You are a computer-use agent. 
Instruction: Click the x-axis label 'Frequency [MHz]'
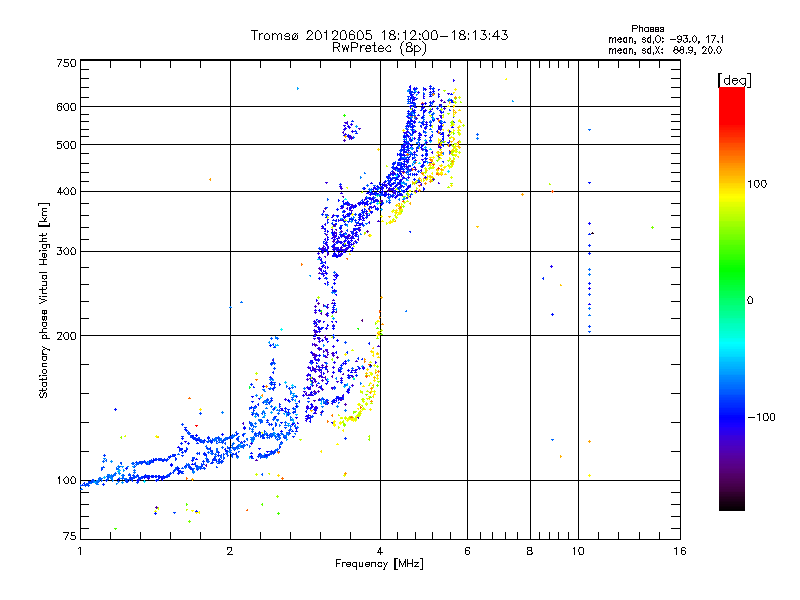click(x=379, y=564)
